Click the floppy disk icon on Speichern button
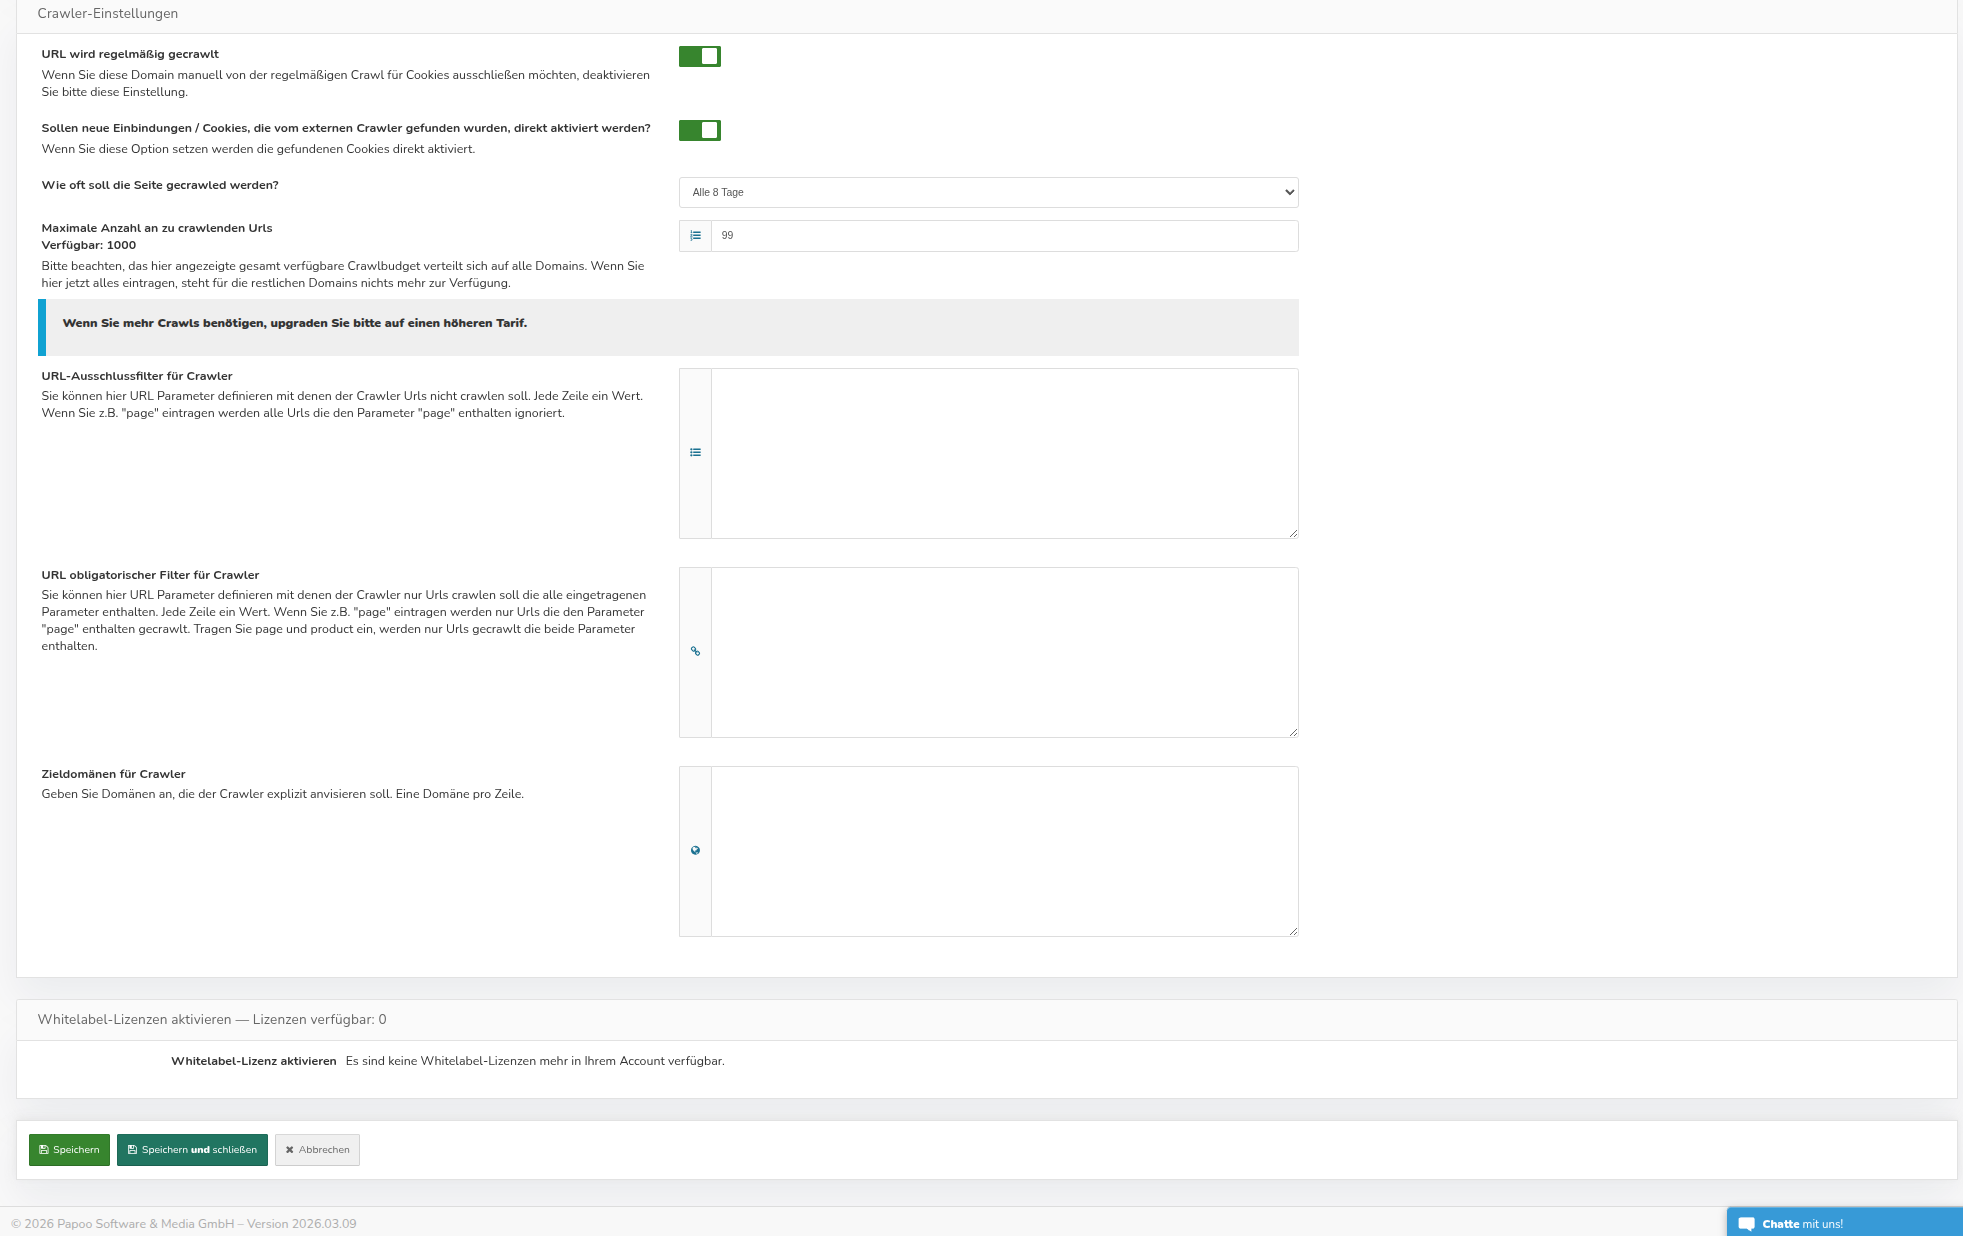The image size is (1963, 1236). (x=44, y=1150)
